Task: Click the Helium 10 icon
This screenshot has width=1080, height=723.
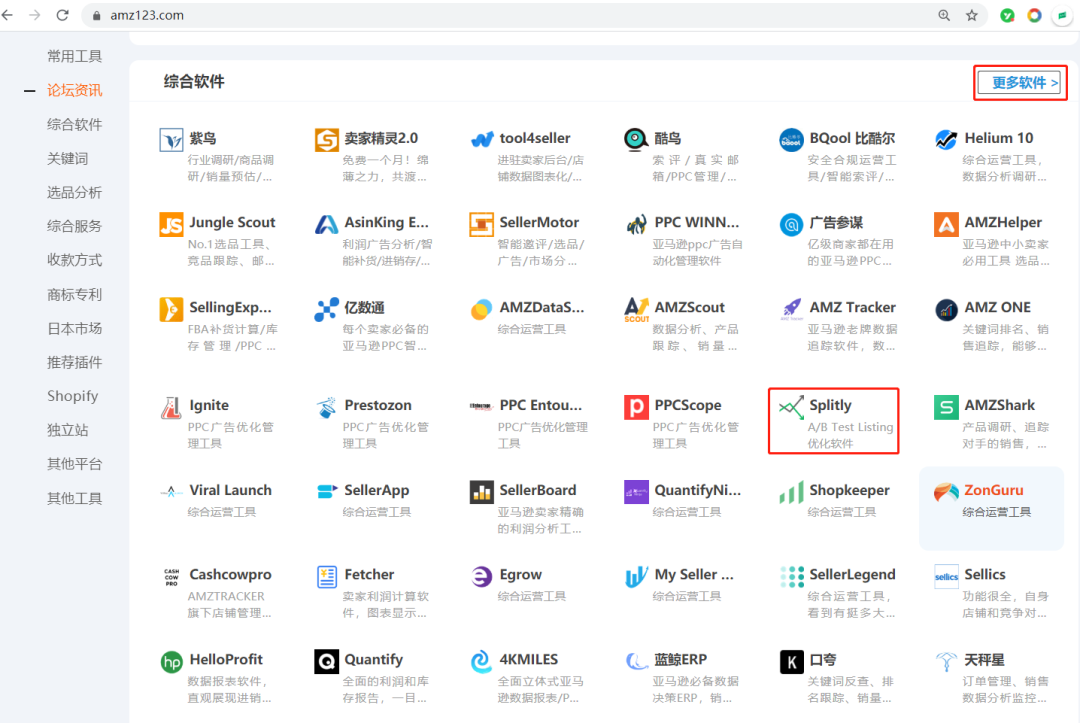Action: click(x=946, y=140)
